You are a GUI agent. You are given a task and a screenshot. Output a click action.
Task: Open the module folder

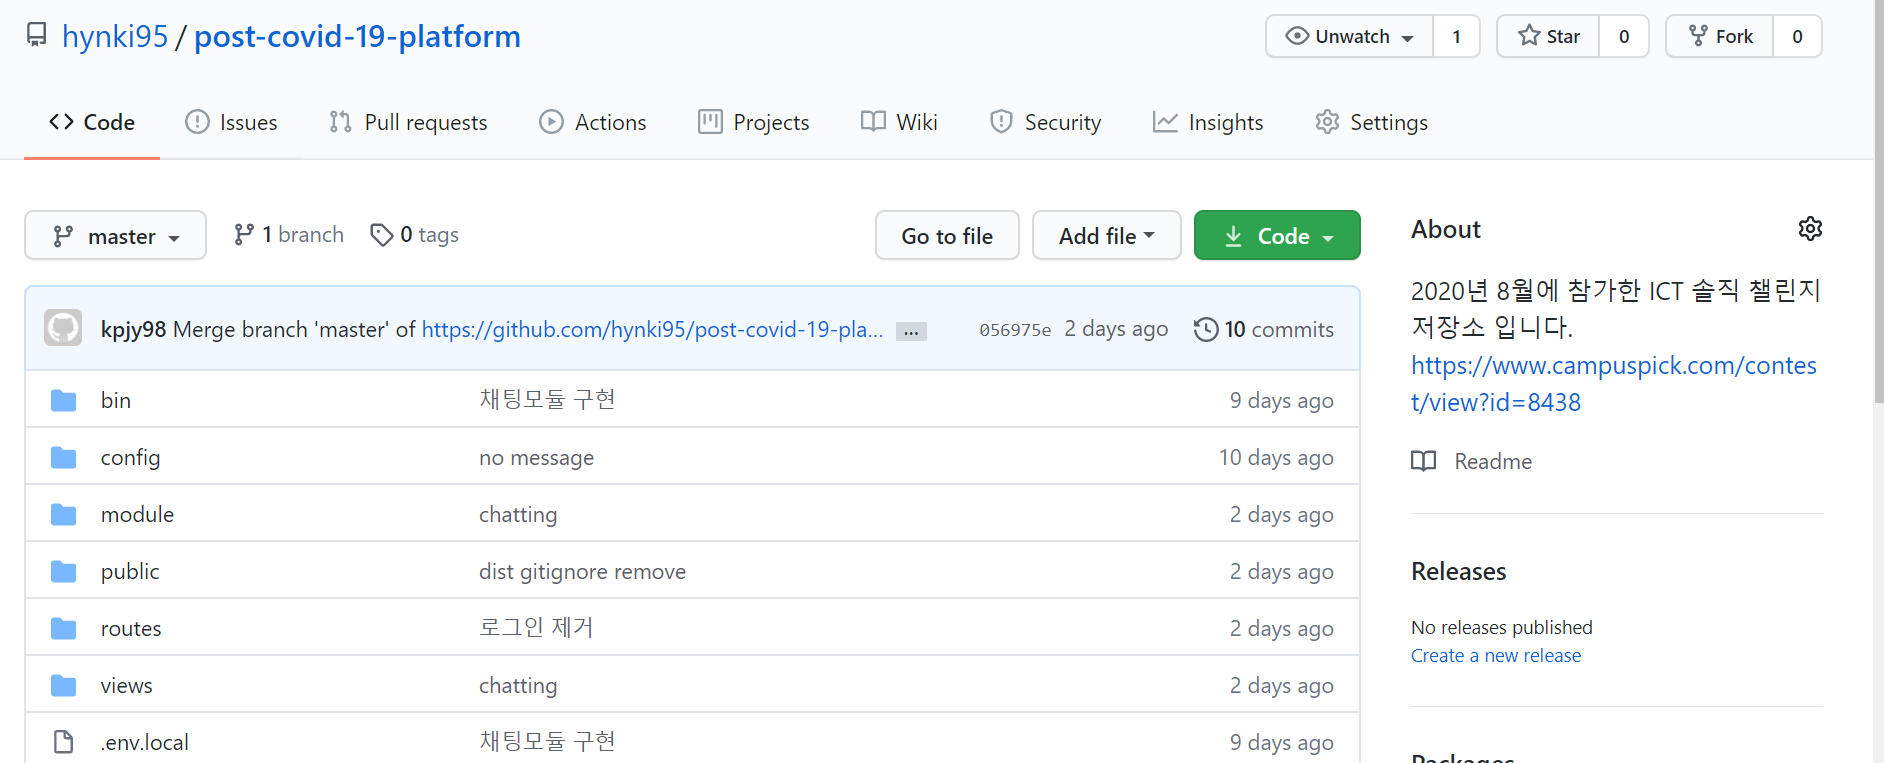[x=137, y=514]
